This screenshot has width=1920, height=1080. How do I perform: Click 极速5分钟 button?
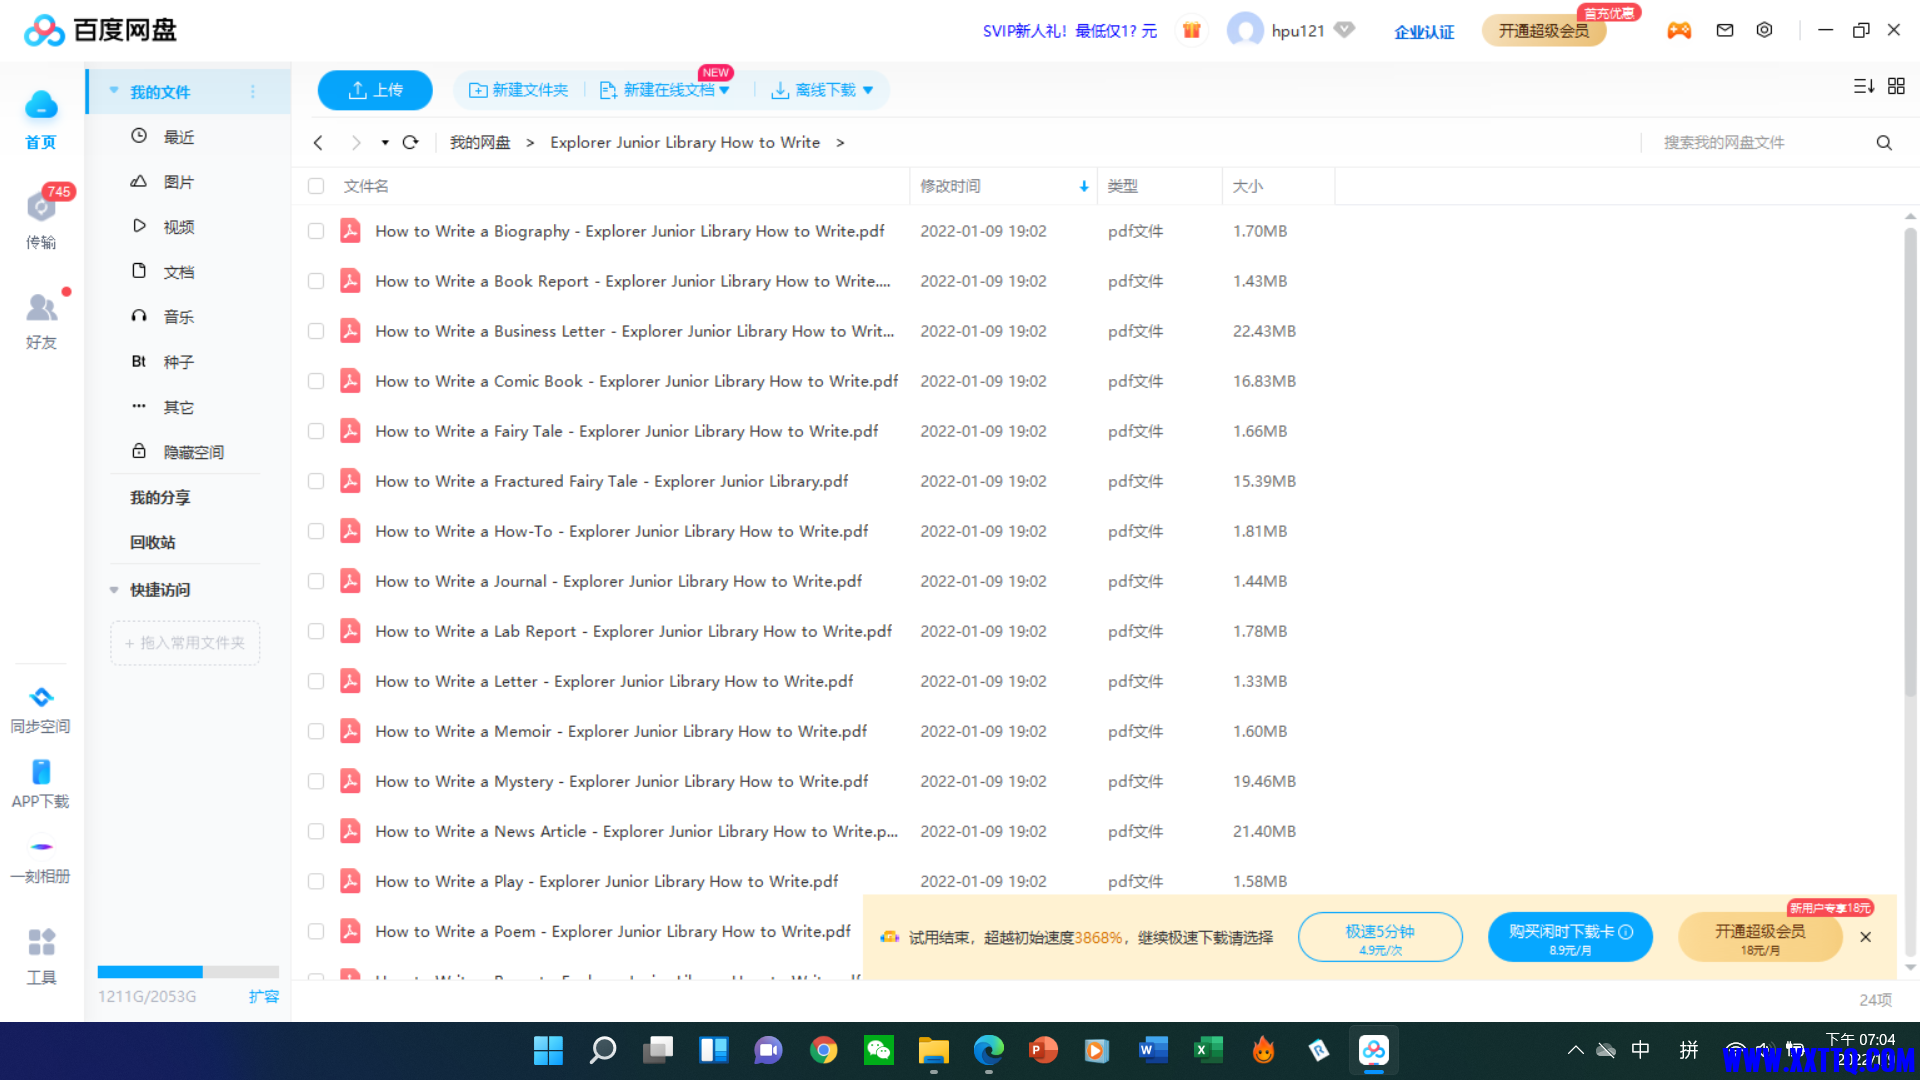(x=1380, y=937)
